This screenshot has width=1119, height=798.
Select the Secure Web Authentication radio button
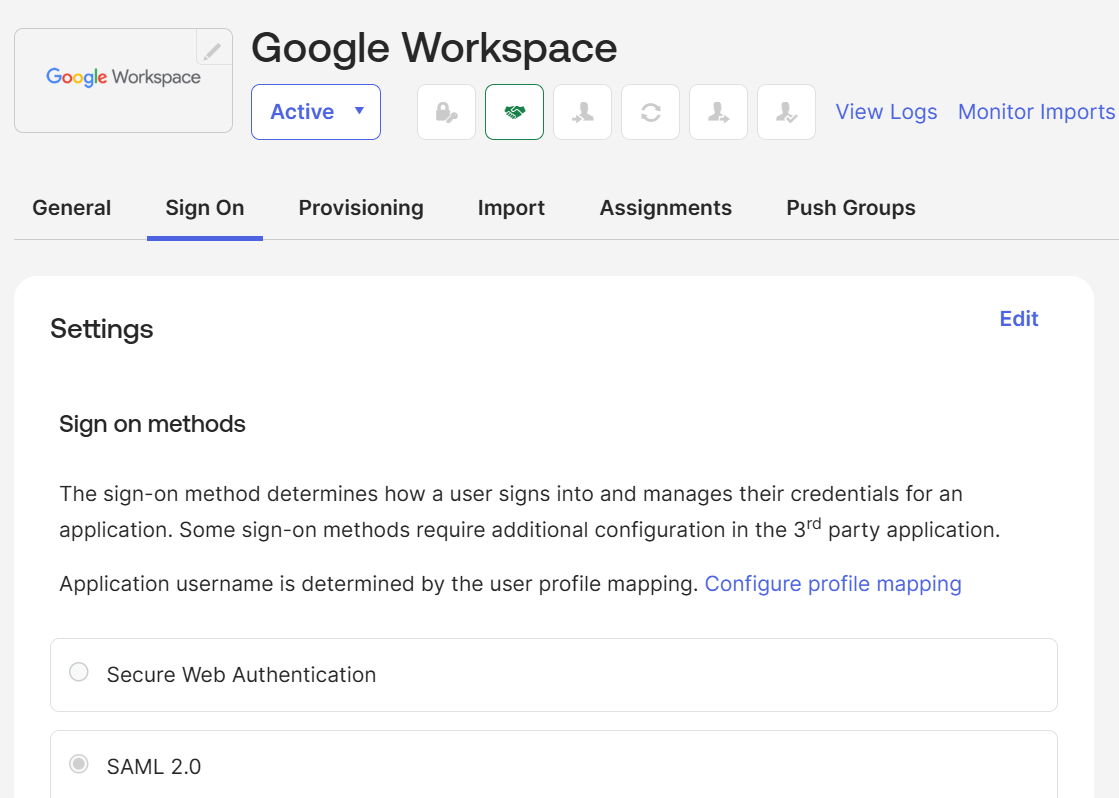[x=79, y=672]
